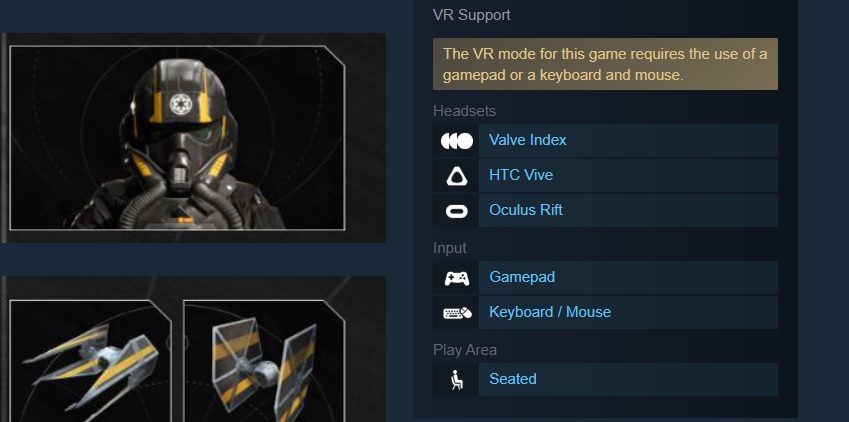Click the gamepad controller icon
The image size is (849, 422).
point(456,278)
